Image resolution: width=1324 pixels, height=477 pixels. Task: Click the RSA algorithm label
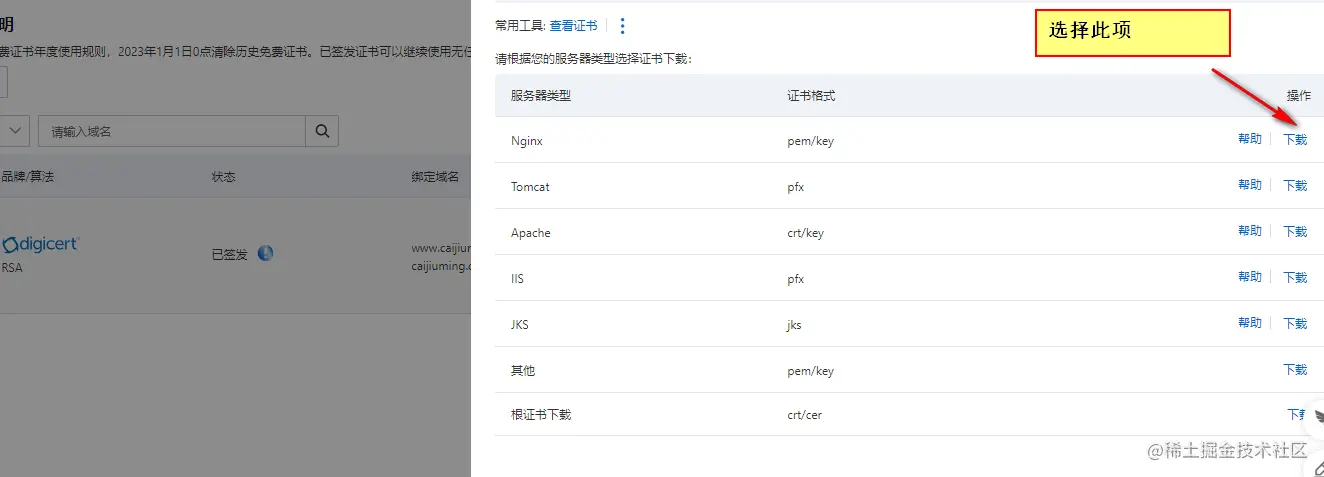coord(12,268)
